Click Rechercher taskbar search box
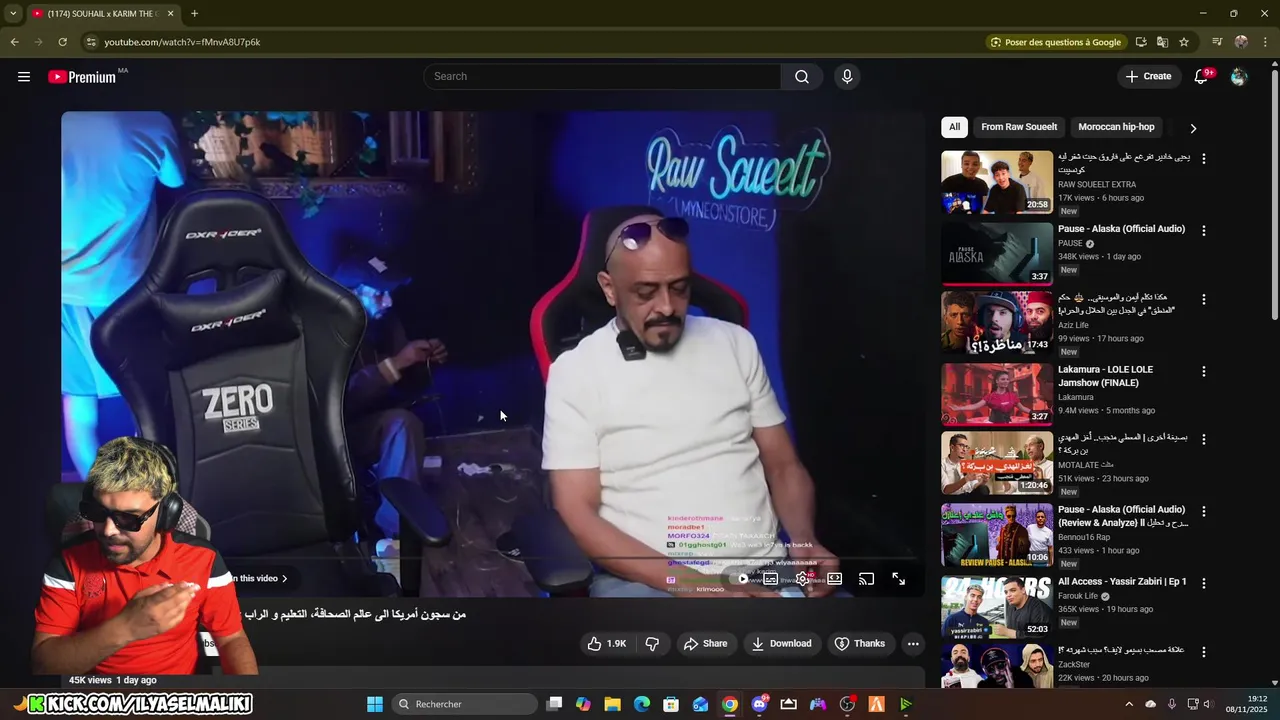This screenshot has width=1280, height=720. [462, 704]
